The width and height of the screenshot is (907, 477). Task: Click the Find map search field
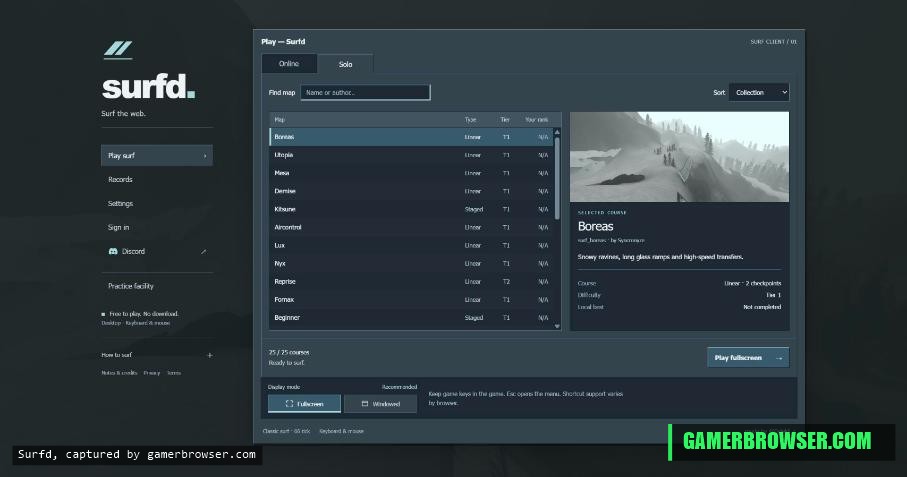coord(366,93)
